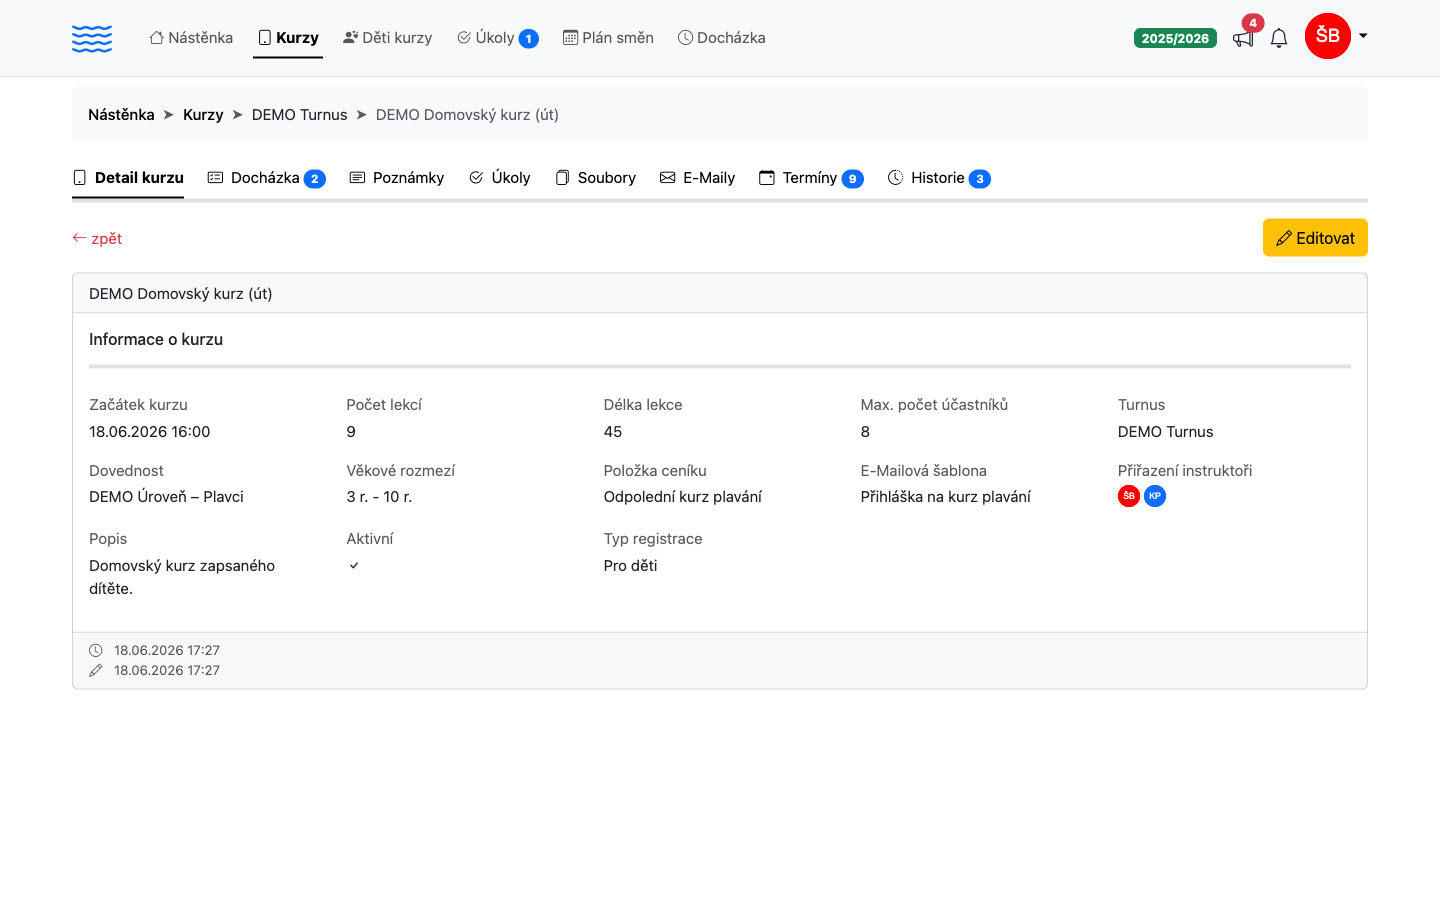Image resolution: width=1440 pixels, height=900 pixels.
Task: Expand the user menu caret arrow
Action: (1363, 36)
